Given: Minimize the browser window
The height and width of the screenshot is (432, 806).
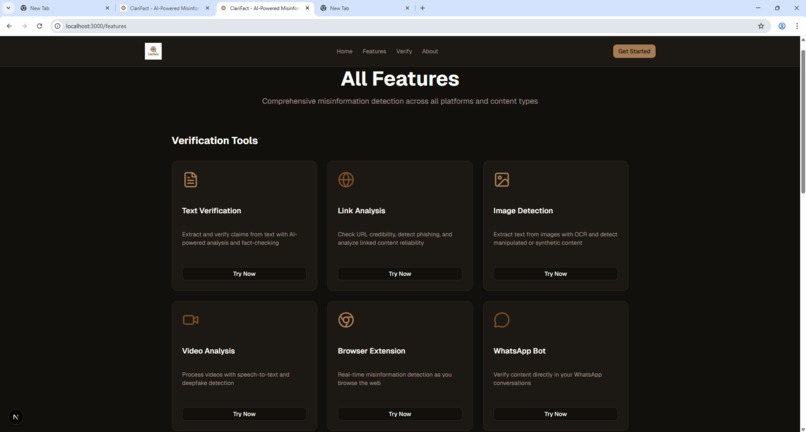Looking at the screenshot, I should tap(758, 8).
